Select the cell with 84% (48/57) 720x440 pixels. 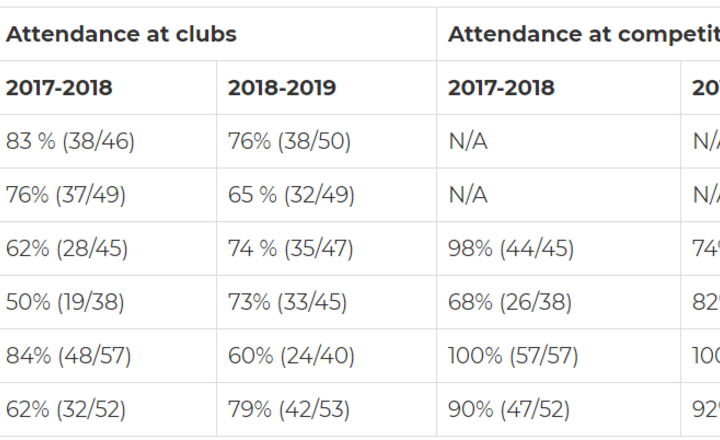[x=68, y=356]
